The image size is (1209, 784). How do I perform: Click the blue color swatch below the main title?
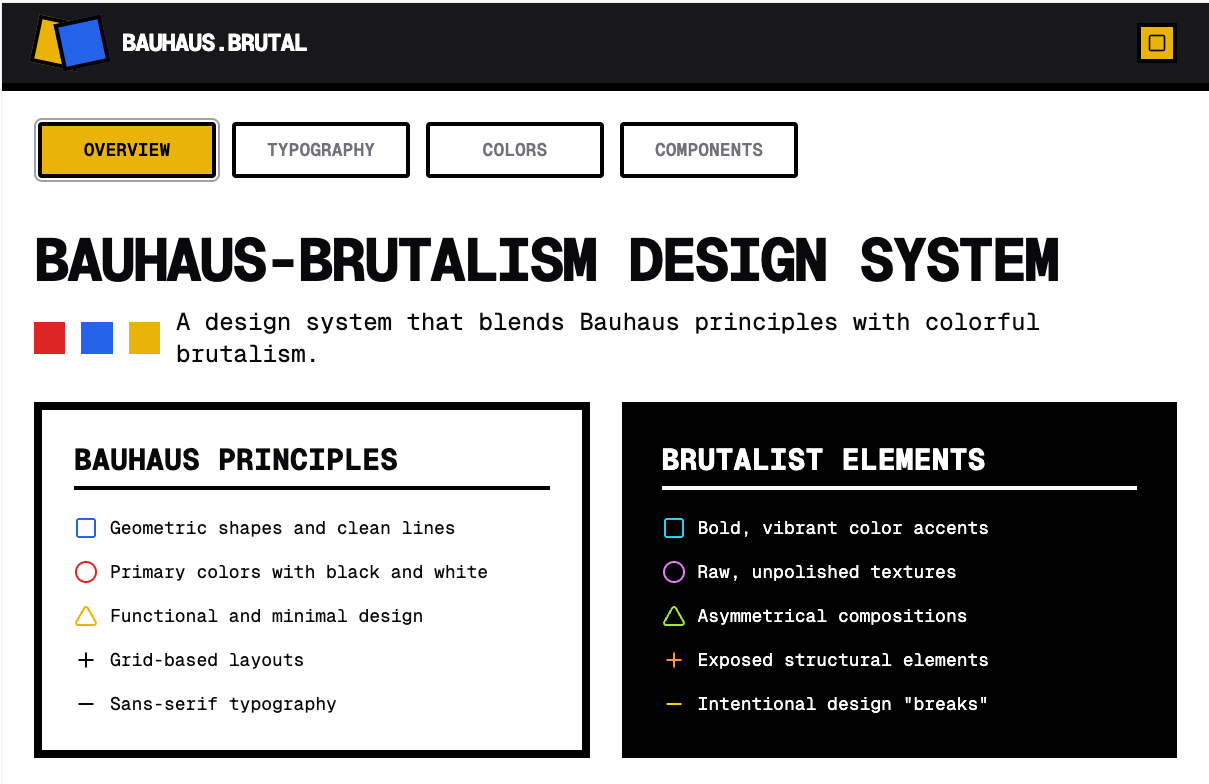(96, 337)
